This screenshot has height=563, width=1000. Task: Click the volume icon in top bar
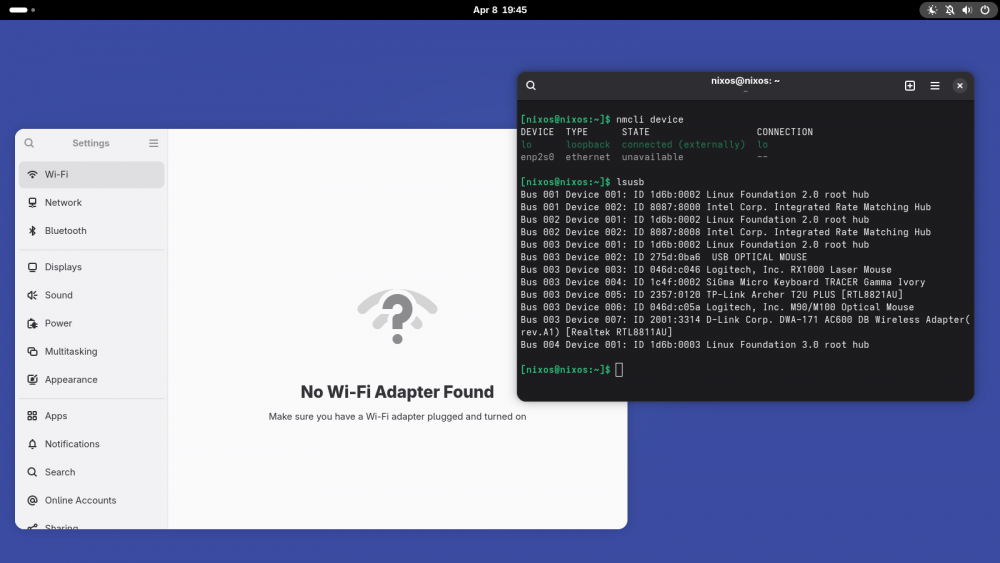pyautogui.click(x=967, y=10)
